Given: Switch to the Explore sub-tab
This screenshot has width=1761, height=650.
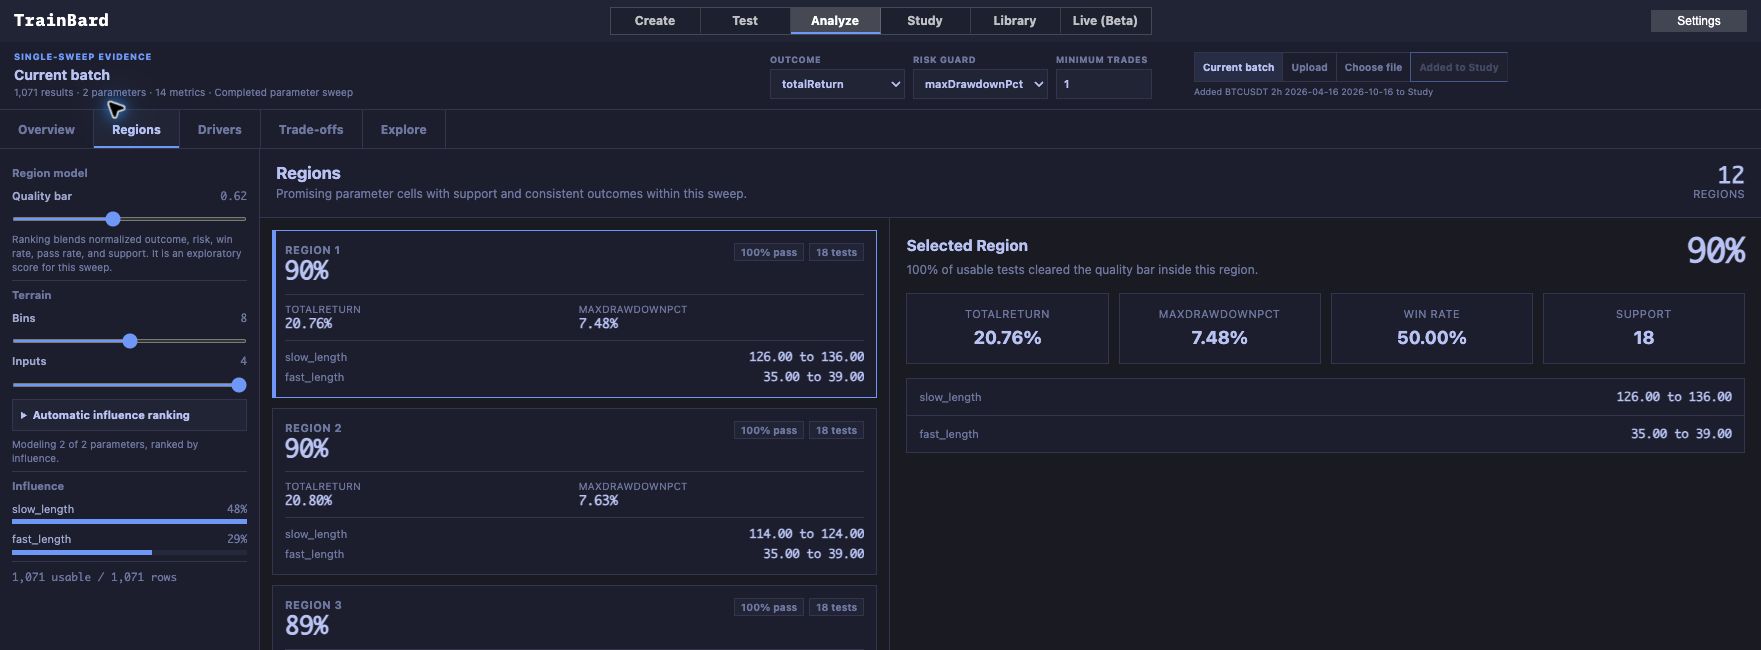Looking at the screenshot, I should pos(403,130).
